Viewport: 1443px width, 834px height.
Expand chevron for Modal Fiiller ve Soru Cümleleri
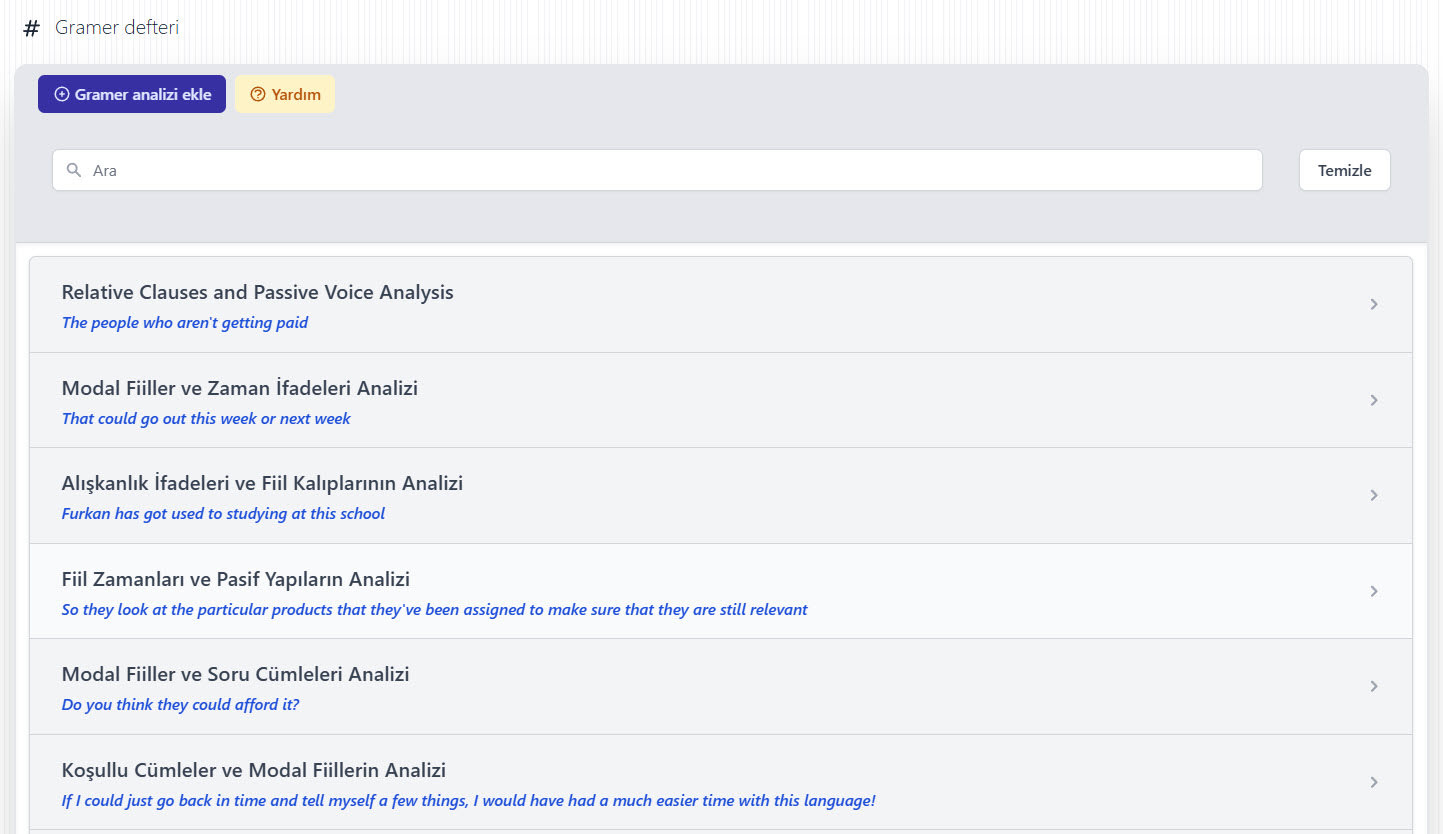[1374, 686]
